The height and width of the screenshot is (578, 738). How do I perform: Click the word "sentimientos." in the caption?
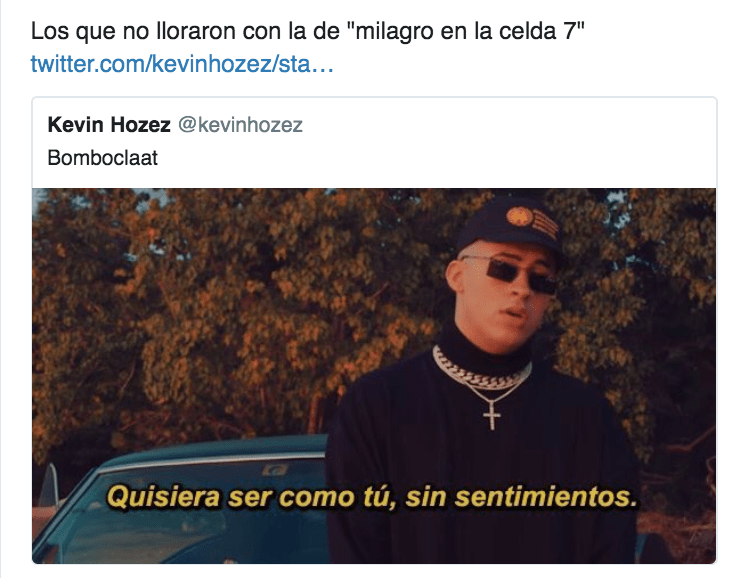click(546, 497)
